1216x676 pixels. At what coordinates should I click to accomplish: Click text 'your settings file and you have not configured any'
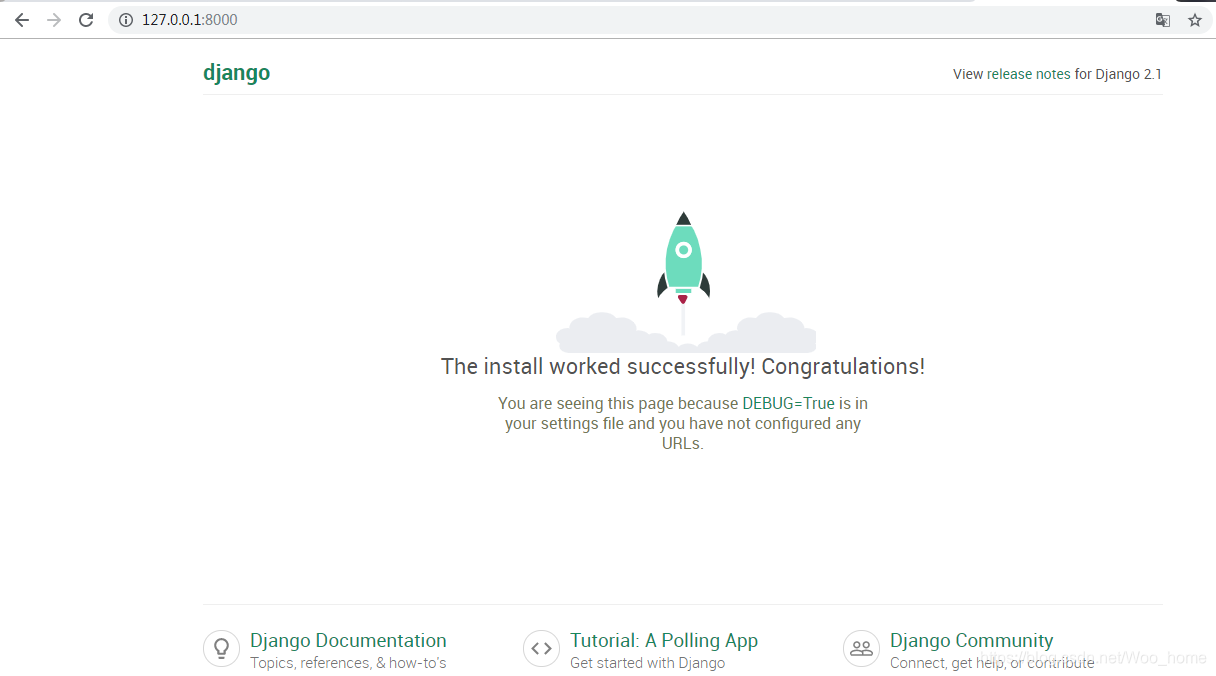[683, 424]
